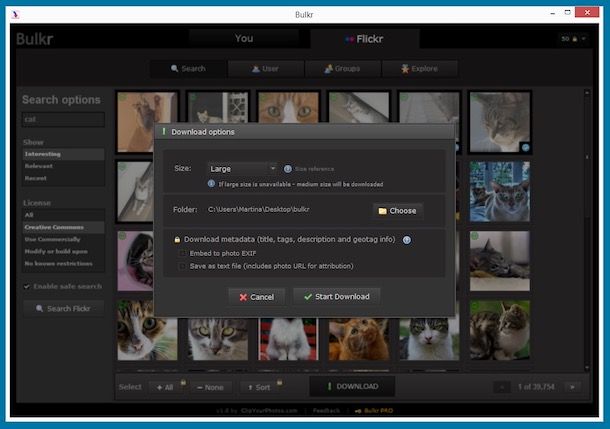The height and width of the screenshot is (429, 610).
Task: Switch to the You tab
Action: (244, 39)
